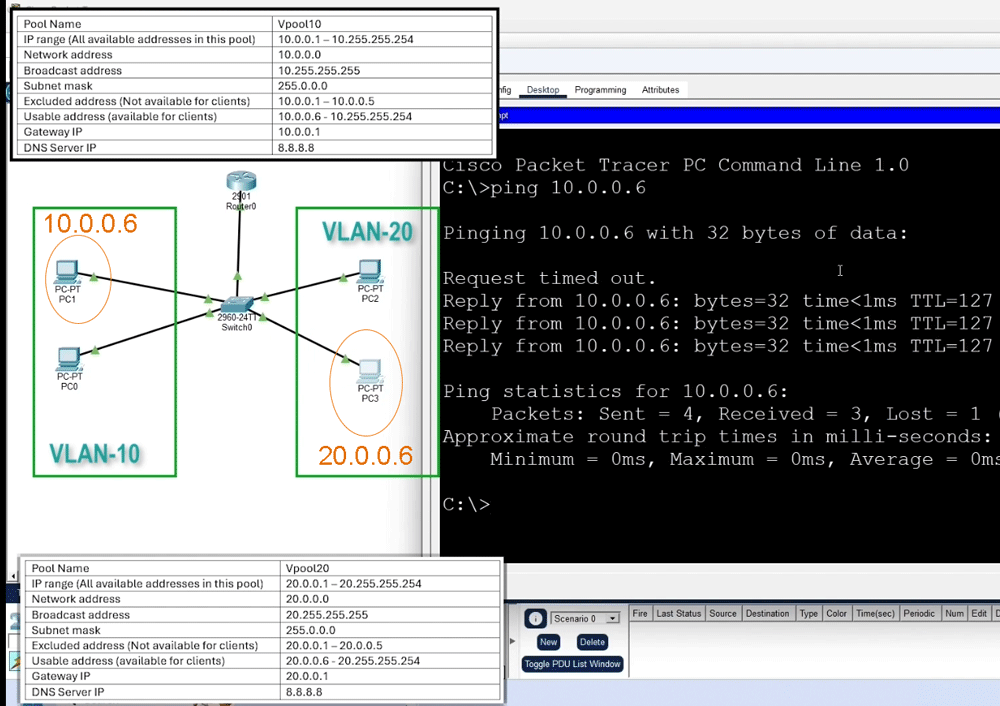Select the Router0 device icon
1000x706 pixels.
pyautogui.click(x=241, y=182)
